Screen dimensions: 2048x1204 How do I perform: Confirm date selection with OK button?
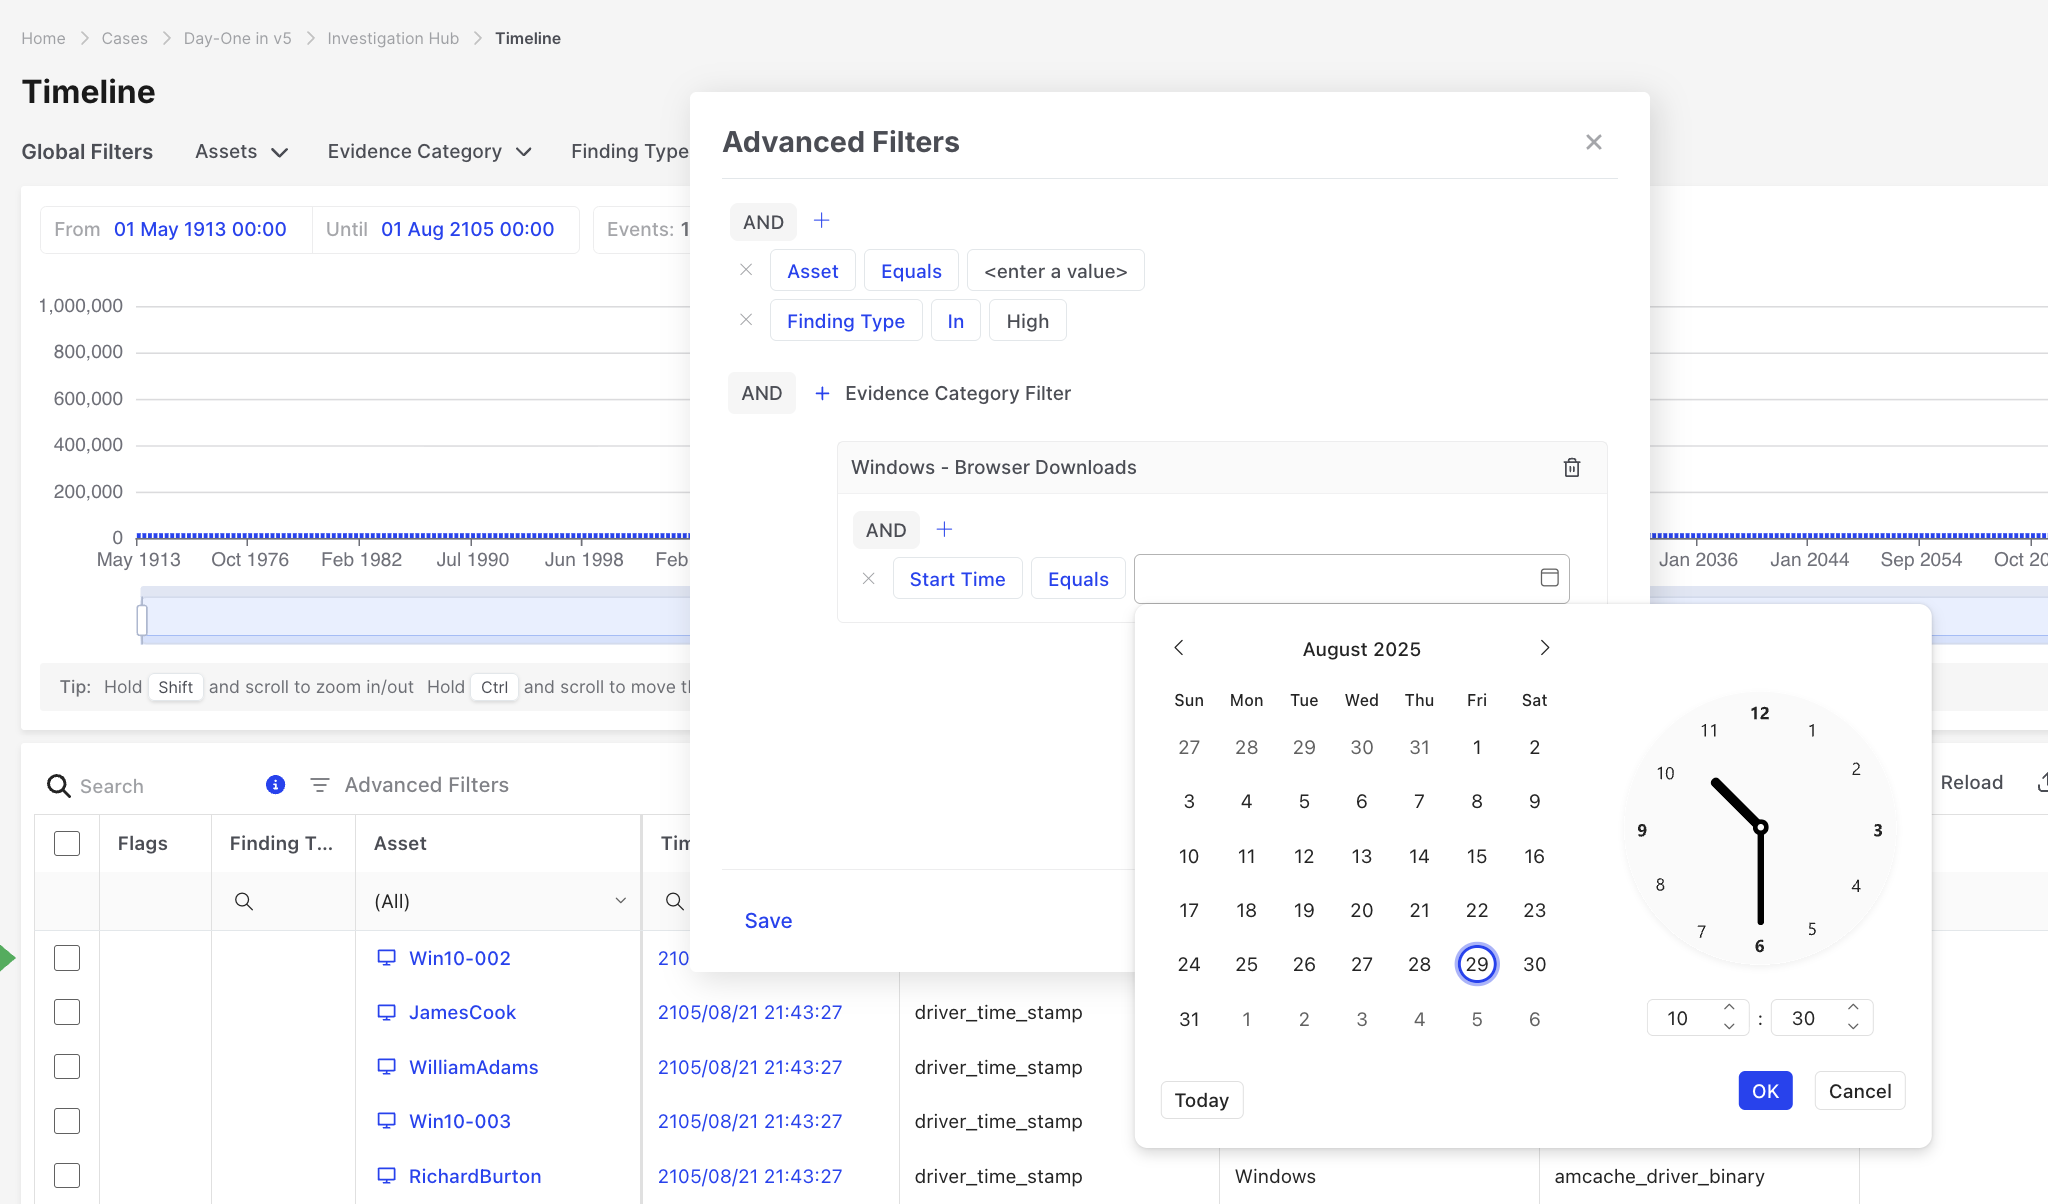coord(1765,1091)
